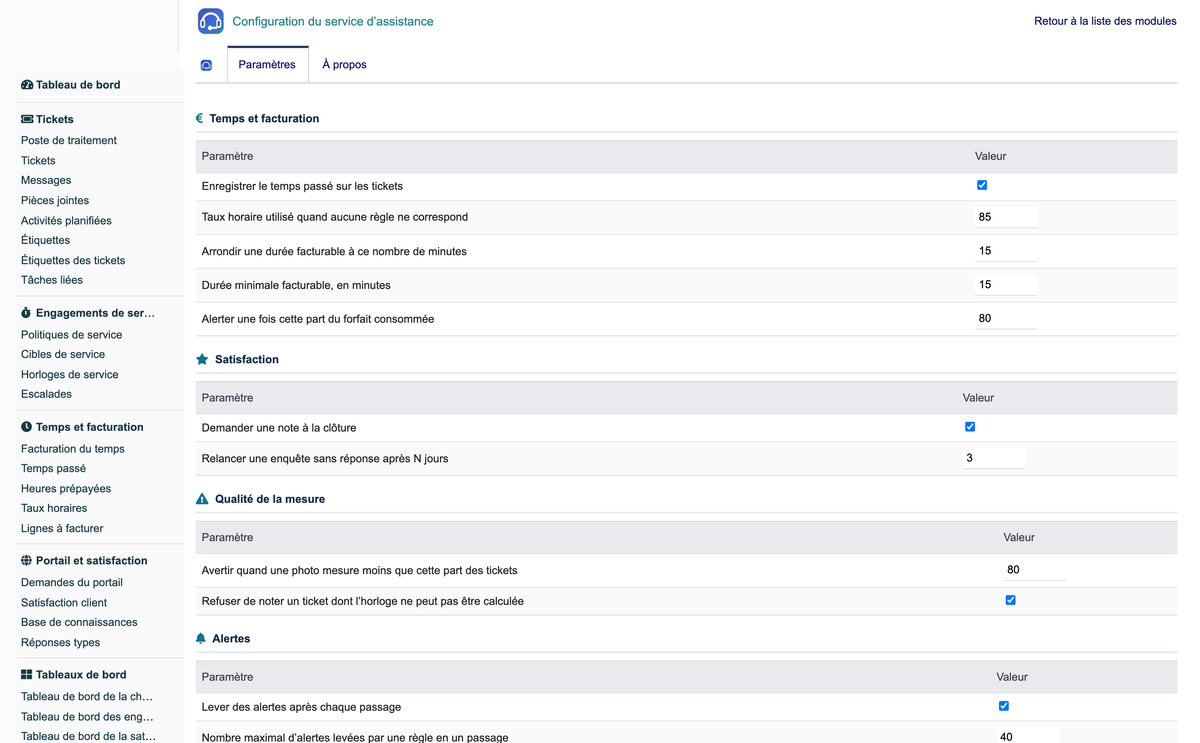The width and height of the screenshot is (1200, 743).
Task: Return via Retour à la liste des modules
Action: coord(1105,21)
